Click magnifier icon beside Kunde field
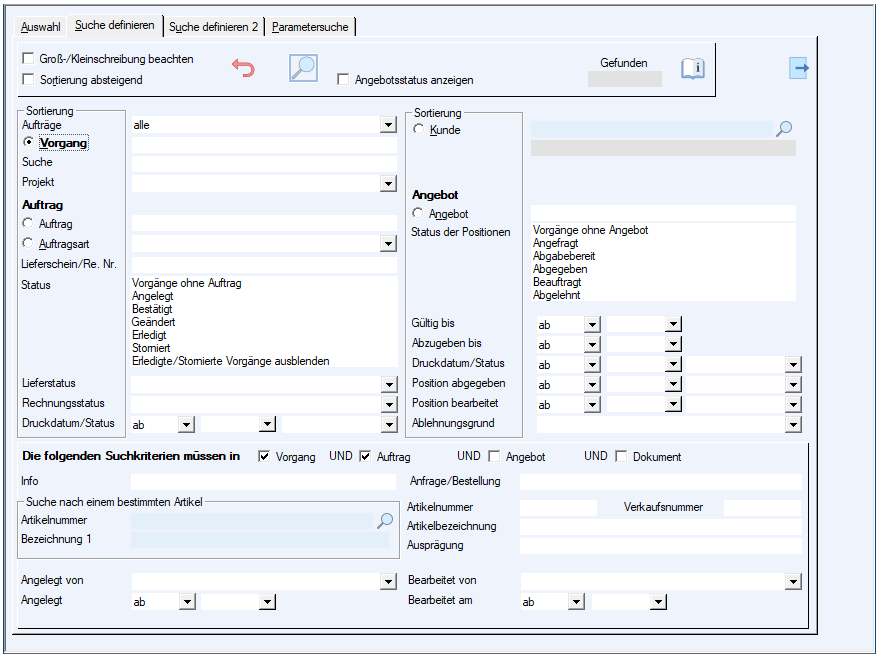Viewport: 881px width, 660px height. [785, 129]
